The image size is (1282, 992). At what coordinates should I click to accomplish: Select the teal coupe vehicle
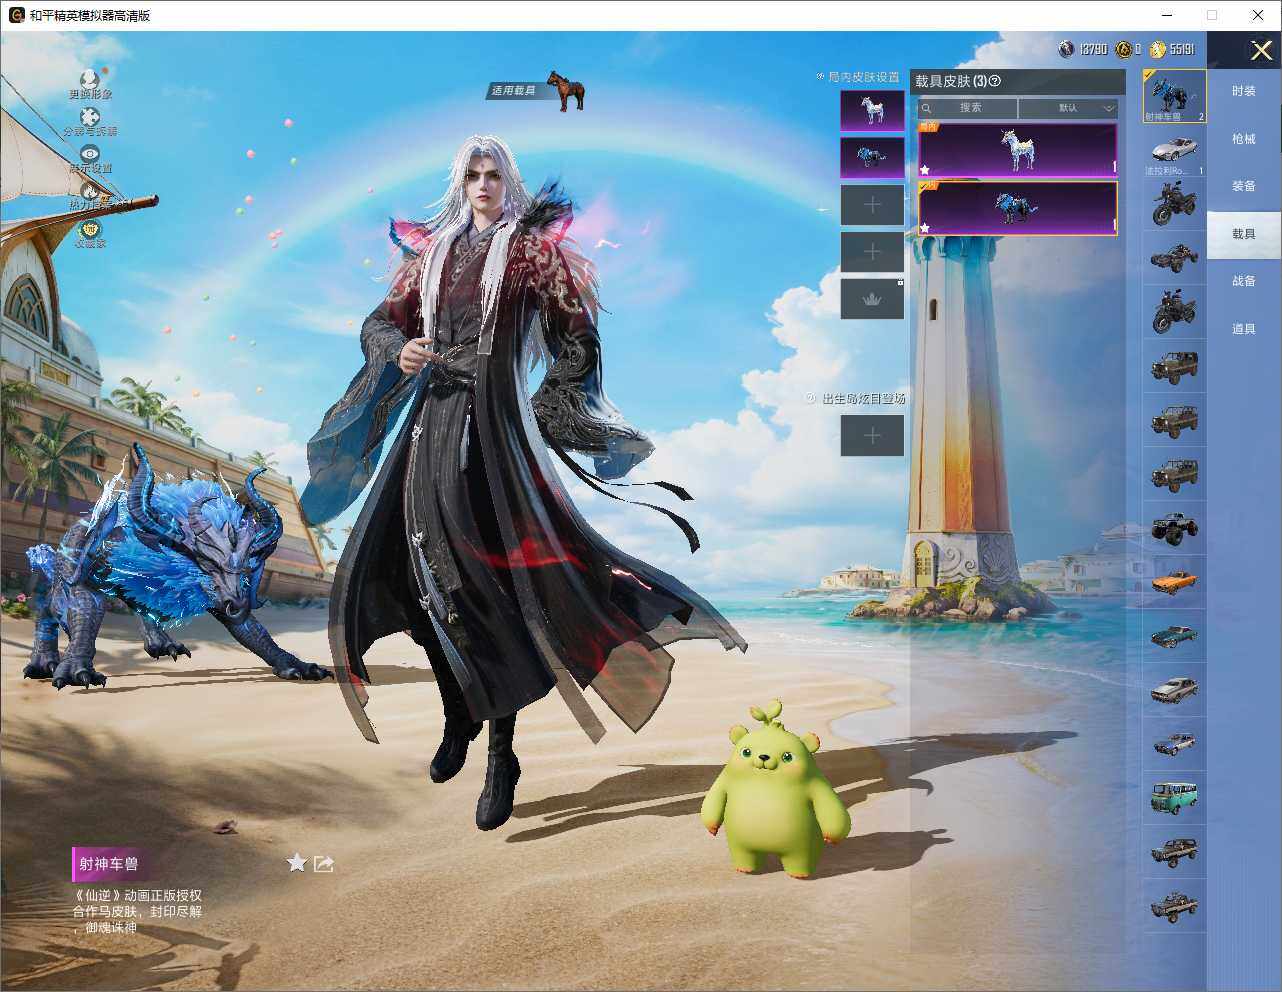(x=1175, y=635)
